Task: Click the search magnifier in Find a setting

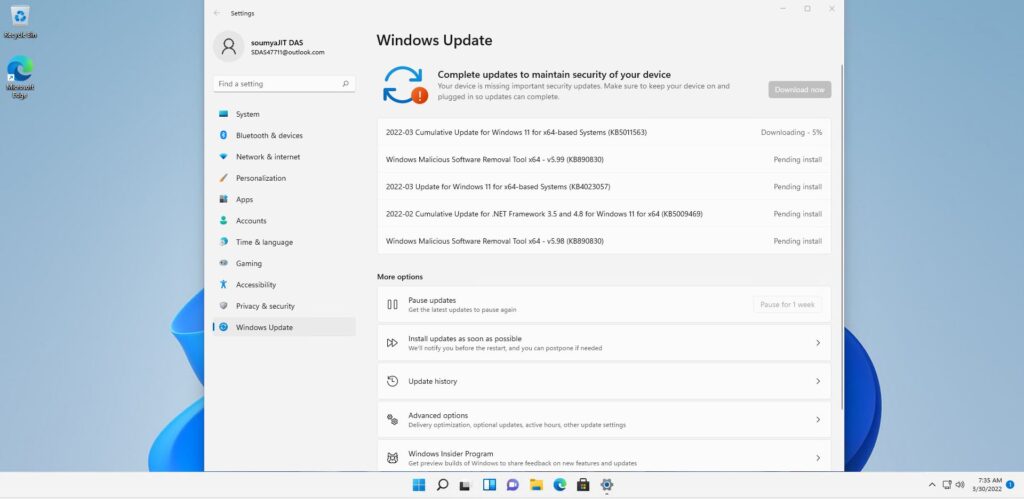Action: (x=345, y=84)
